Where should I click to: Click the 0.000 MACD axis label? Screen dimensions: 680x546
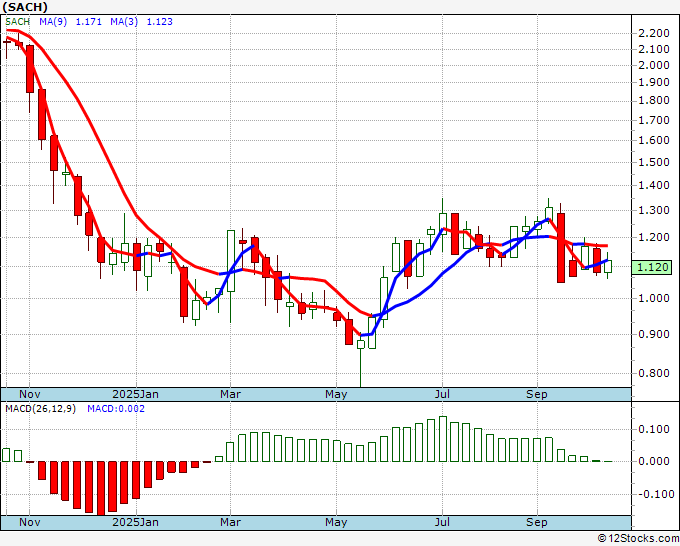tap(654, 461)
